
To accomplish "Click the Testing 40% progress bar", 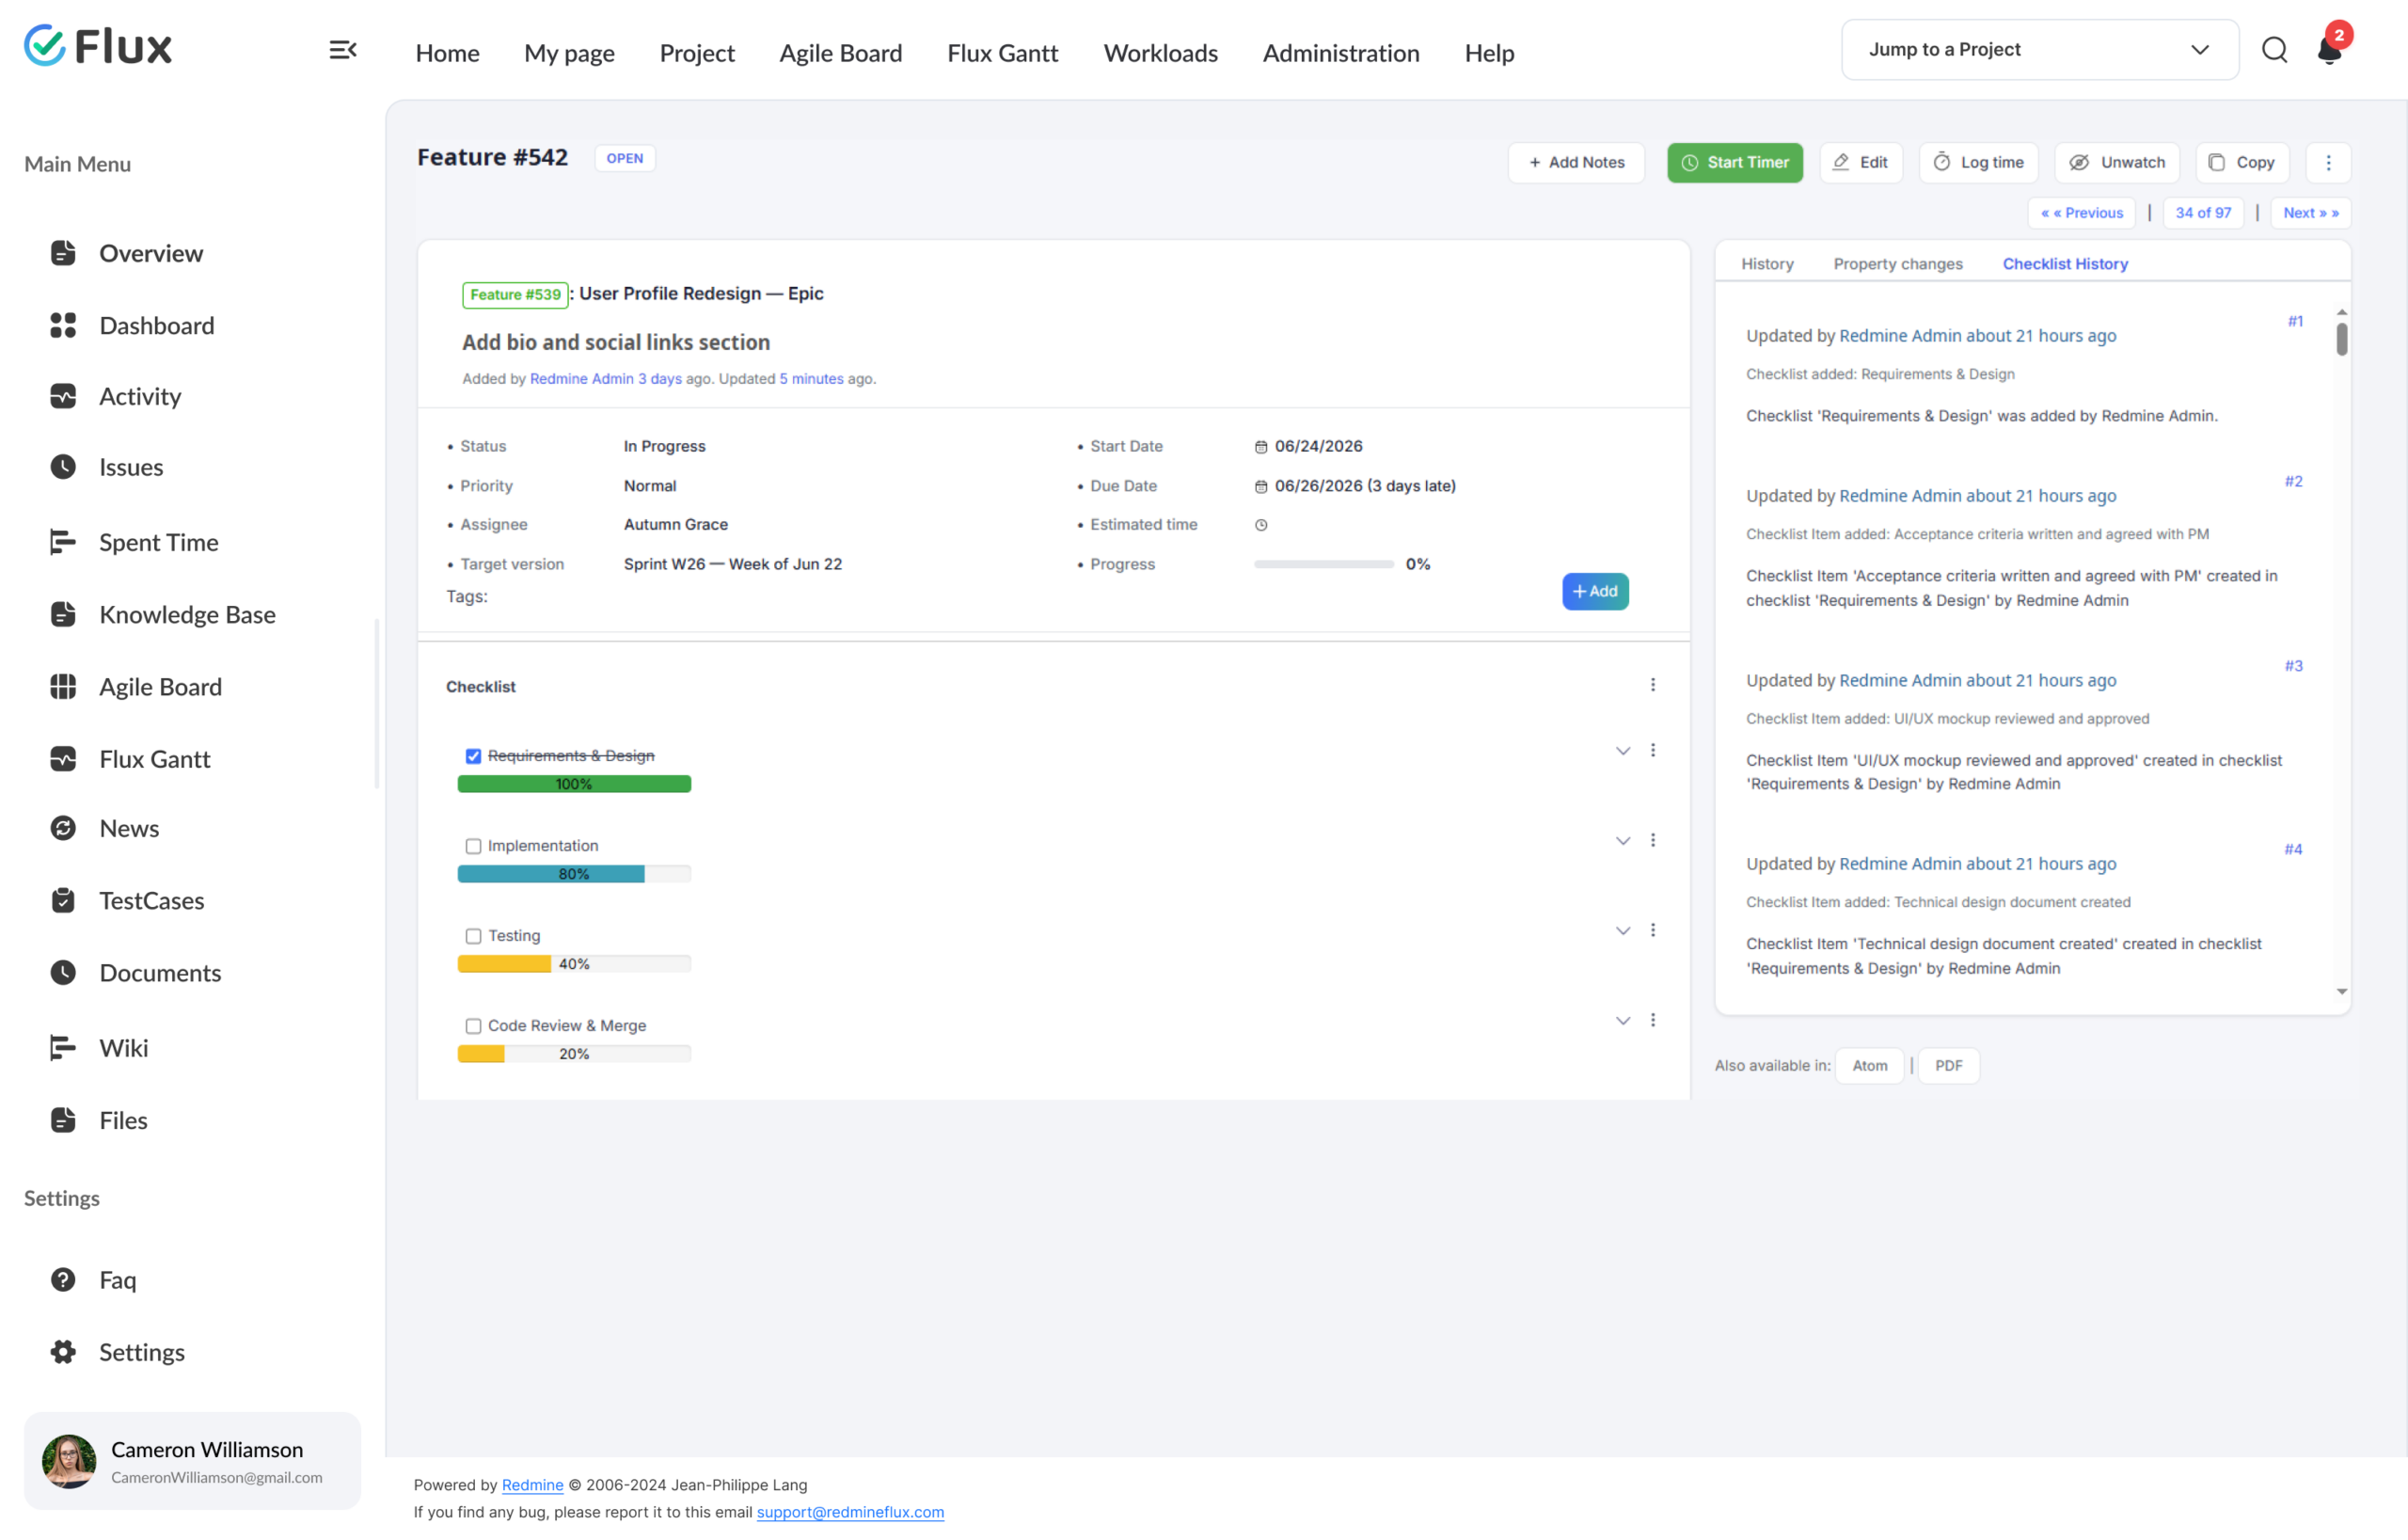I will pos(574,964).
